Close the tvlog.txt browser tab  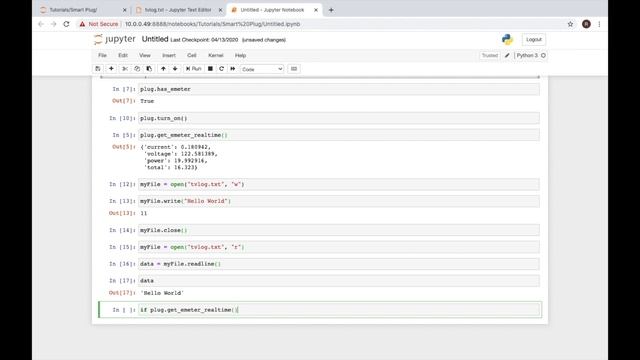click(220, 10)
